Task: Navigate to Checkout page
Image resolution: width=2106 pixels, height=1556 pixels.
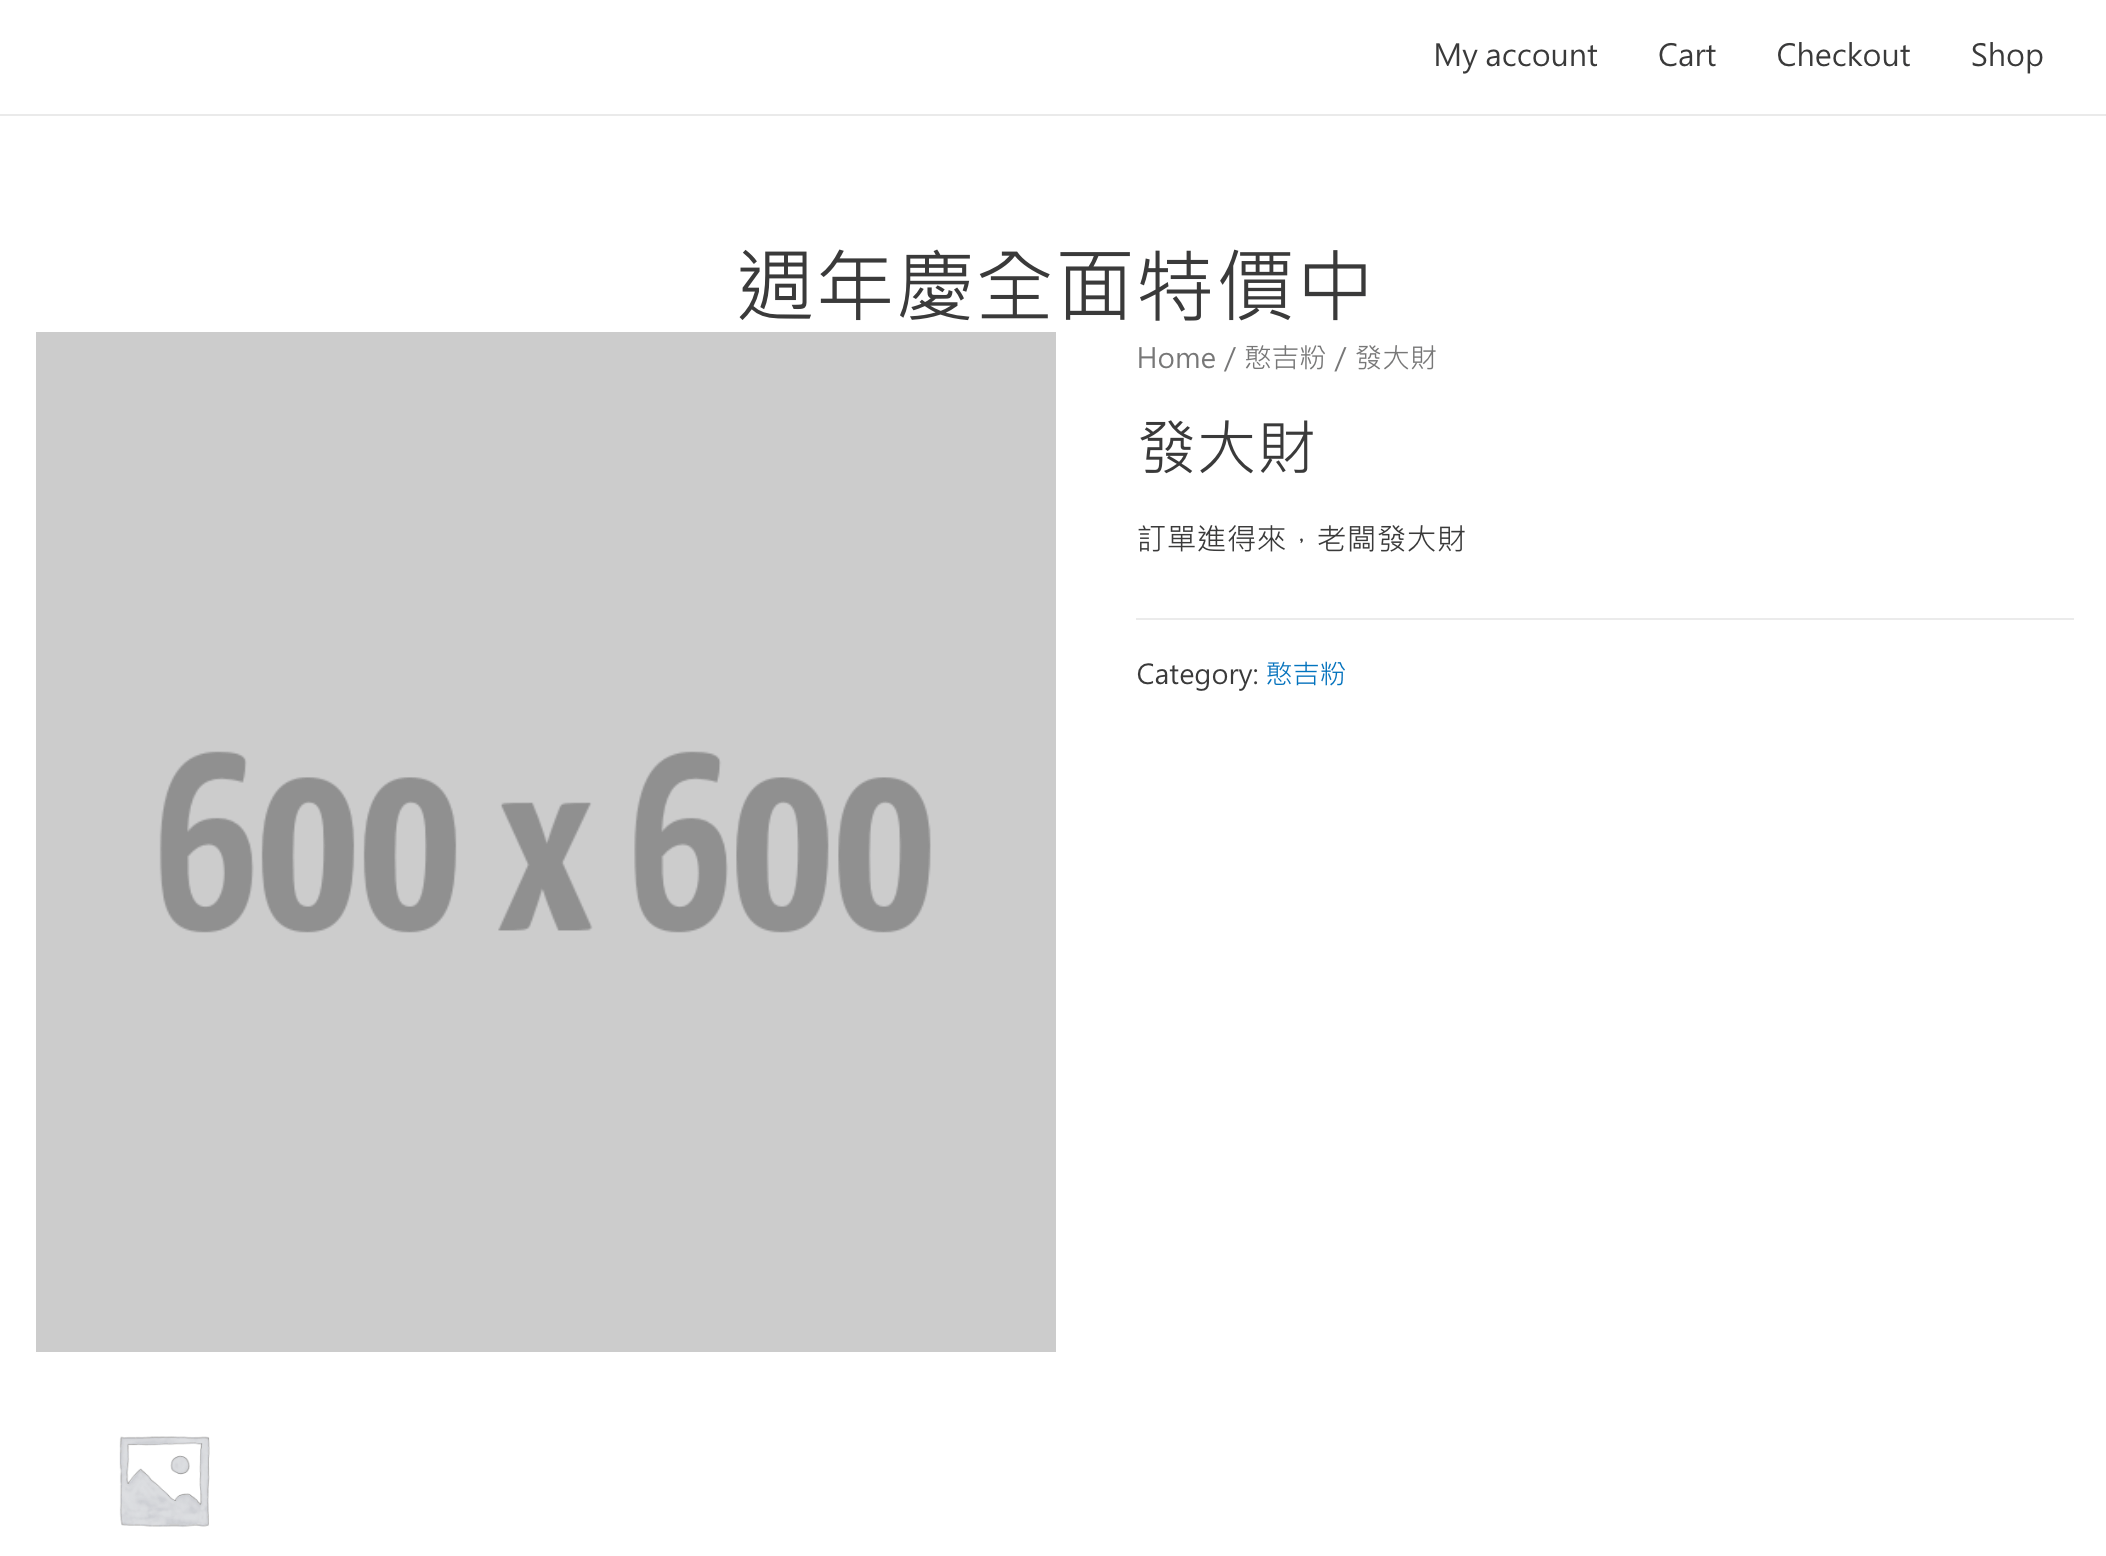Action: coord(1843,54)
